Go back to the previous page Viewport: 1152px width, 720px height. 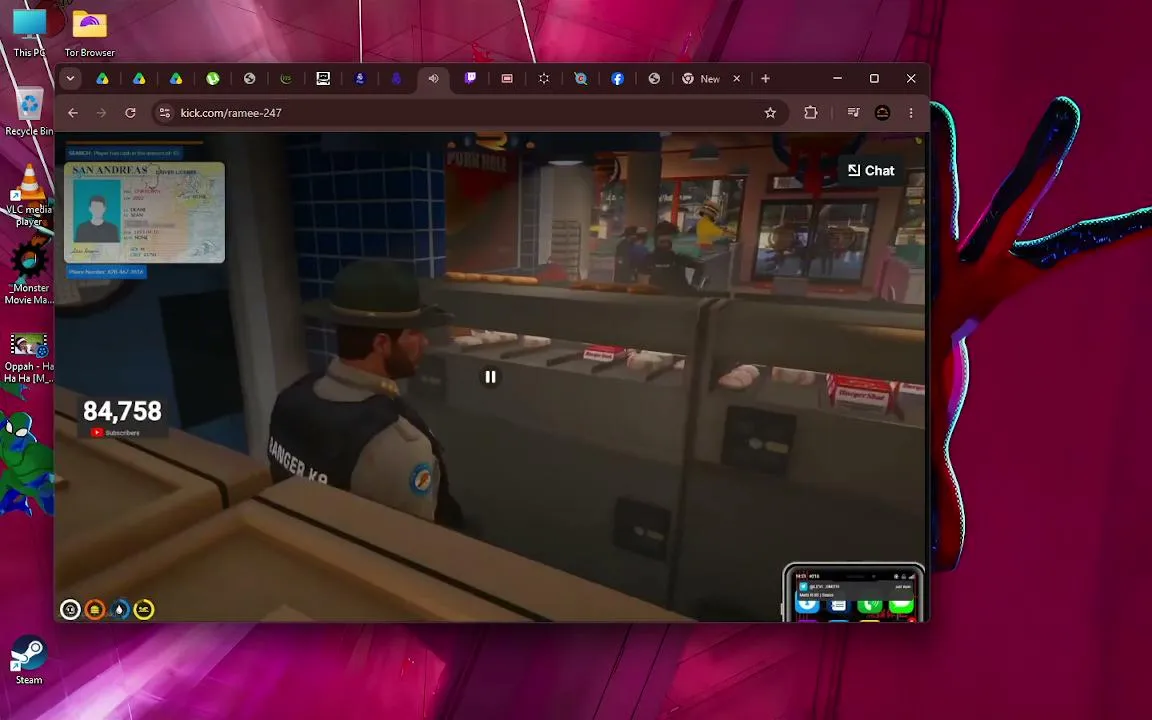[73, 112]
